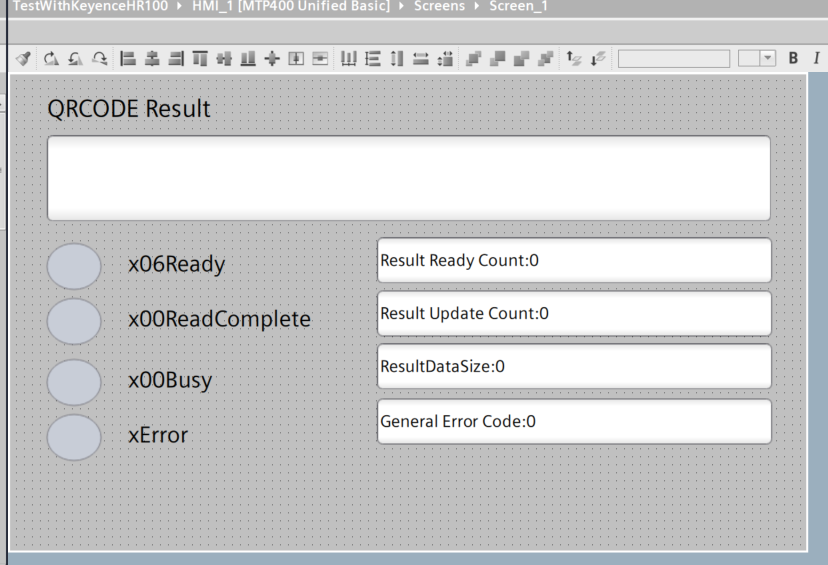Viewport: 828px width, 565px height.
Task: Click move layer down arrow icon
Action: [598, 58]
